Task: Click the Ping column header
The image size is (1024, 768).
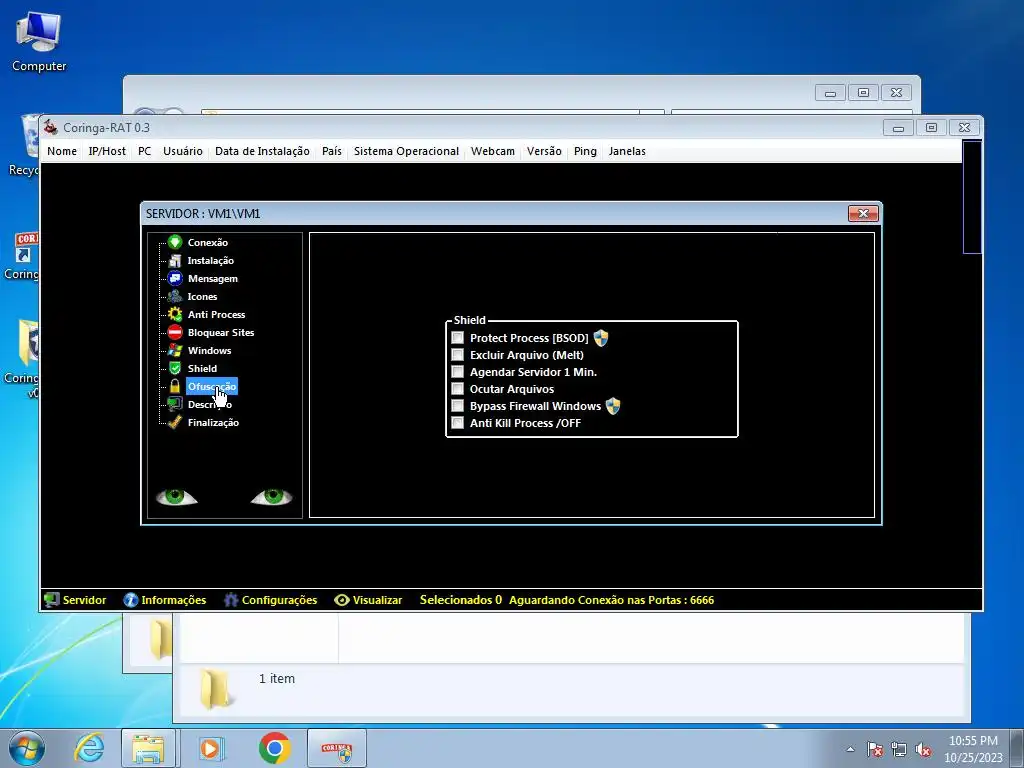Action: coord(585,151)
